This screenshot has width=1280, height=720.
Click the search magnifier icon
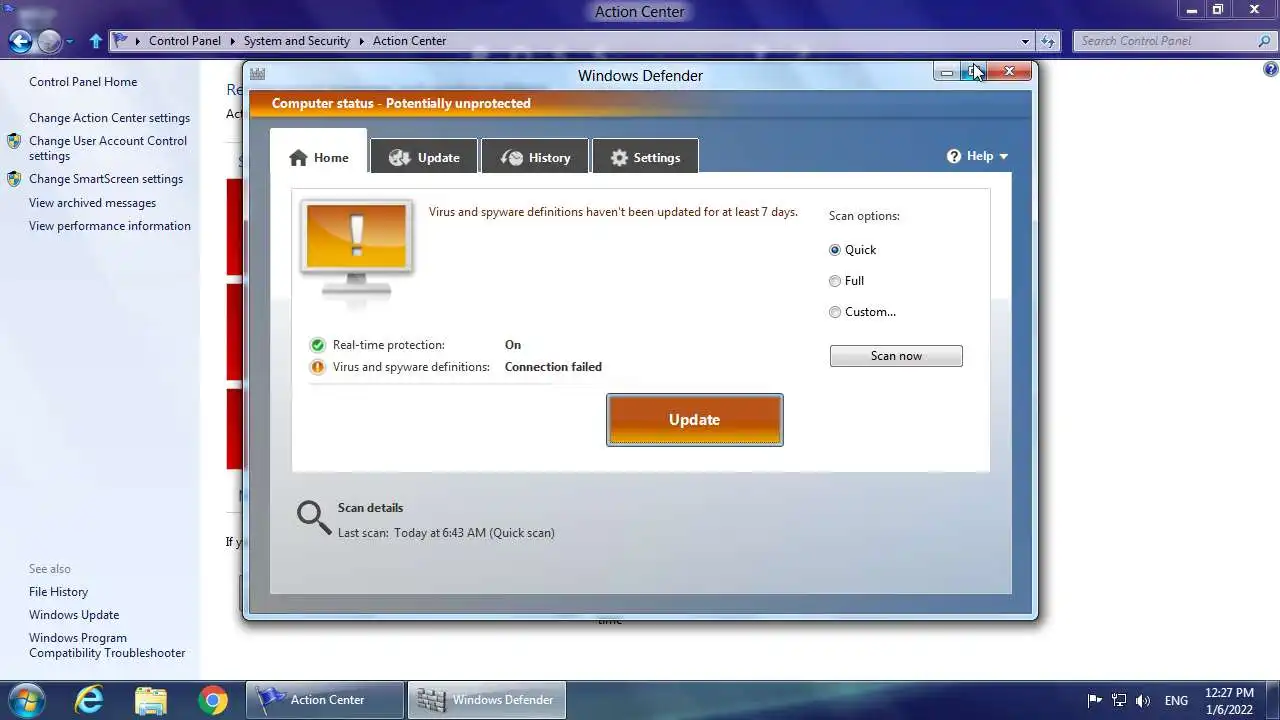click(x=1264, y=41)
